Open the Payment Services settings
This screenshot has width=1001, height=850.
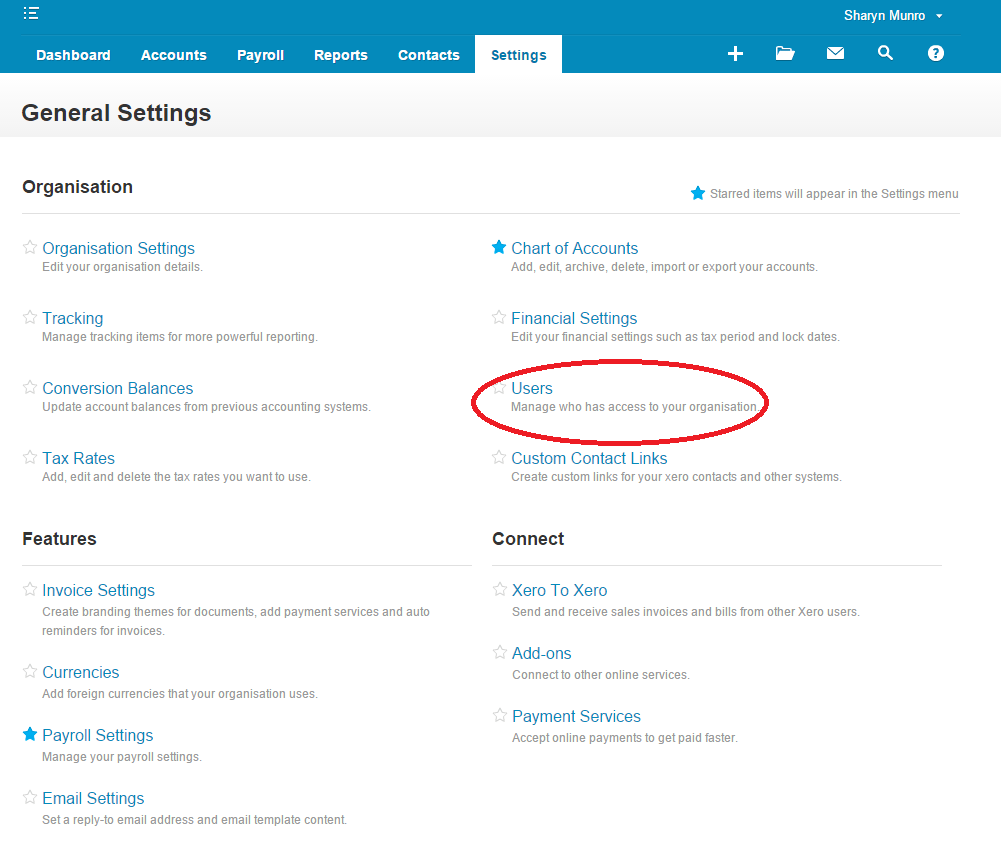[x=576, y=716]
